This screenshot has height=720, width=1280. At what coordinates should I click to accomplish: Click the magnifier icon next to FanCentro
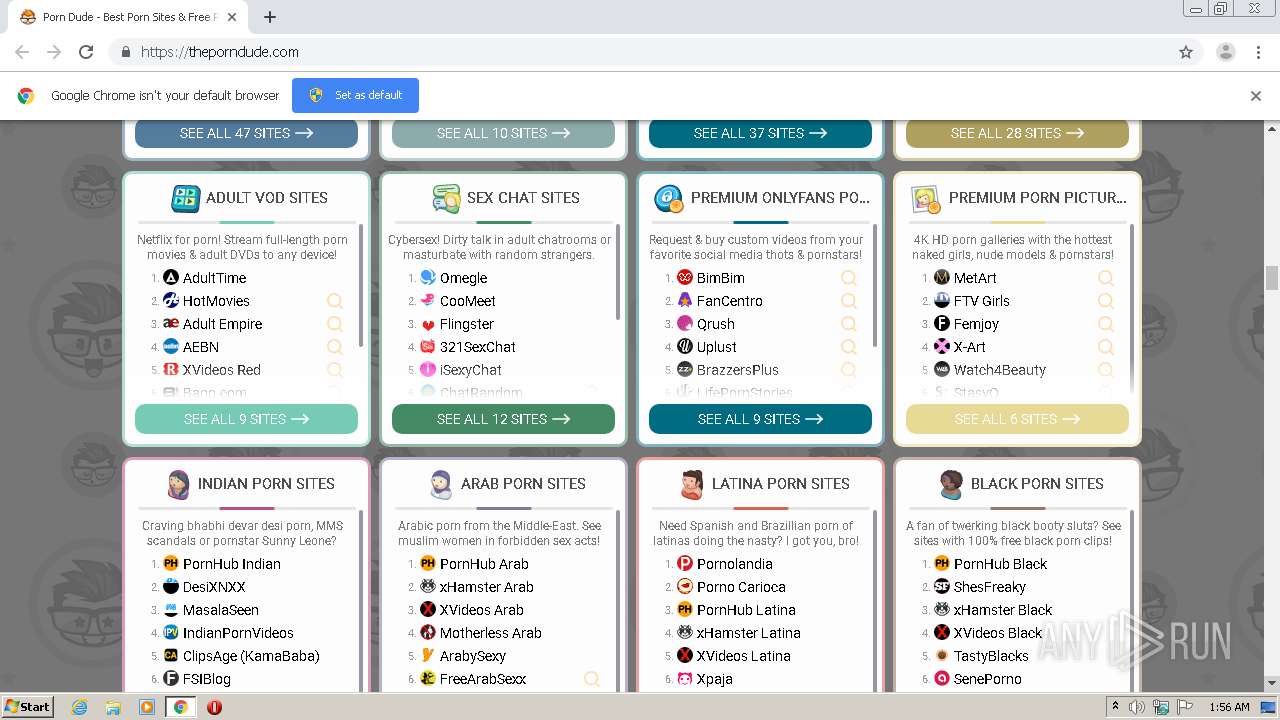pos(849,301)
